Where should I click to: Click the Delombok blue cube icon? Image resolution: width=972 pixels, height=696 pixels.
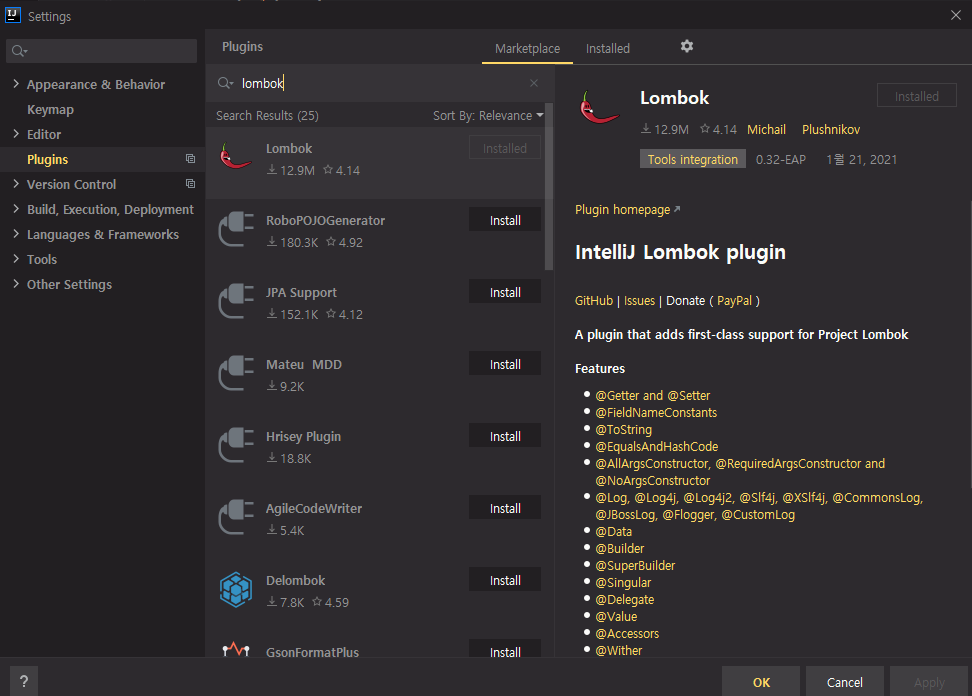pos(236,589)
